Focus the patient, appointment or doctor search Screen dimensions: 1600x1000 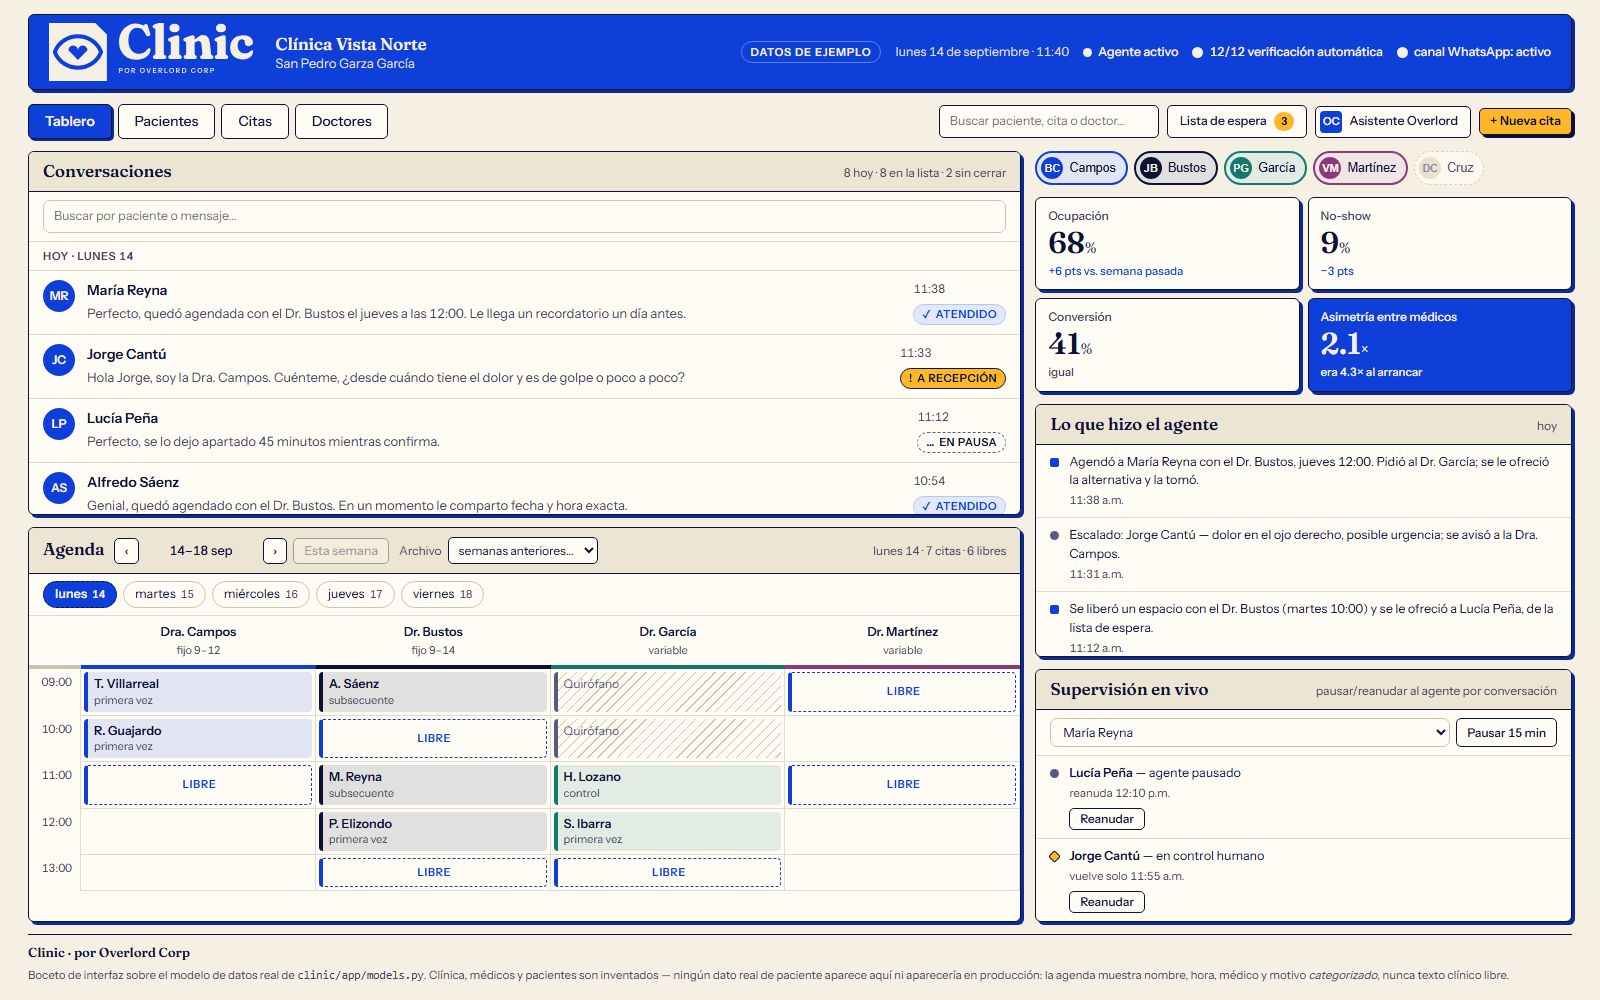(1048, 121)
